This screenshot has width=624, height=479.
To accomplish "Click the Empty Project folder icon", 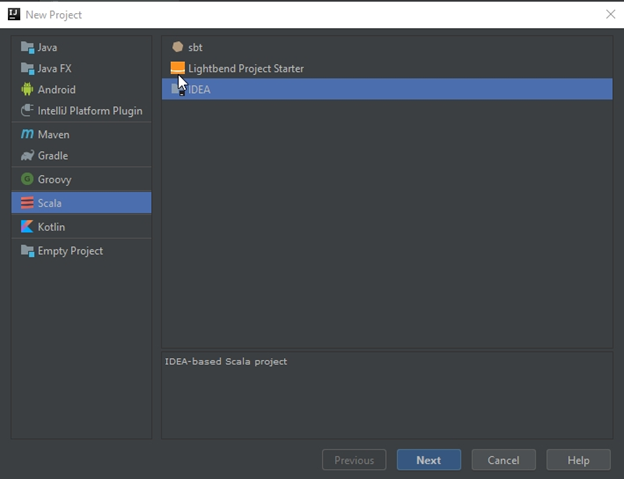I will click(x=27, y=251).
